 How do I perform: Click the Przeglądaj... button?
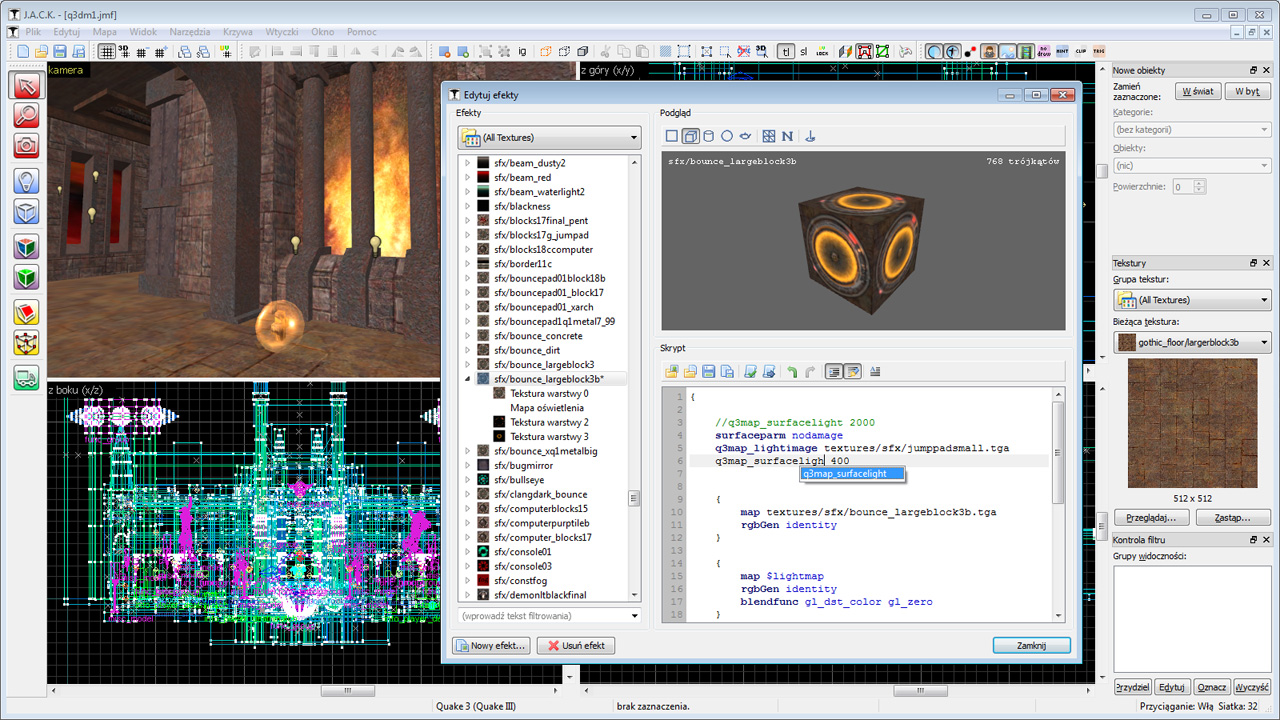pyautogui.click(x=1151, y=518)
